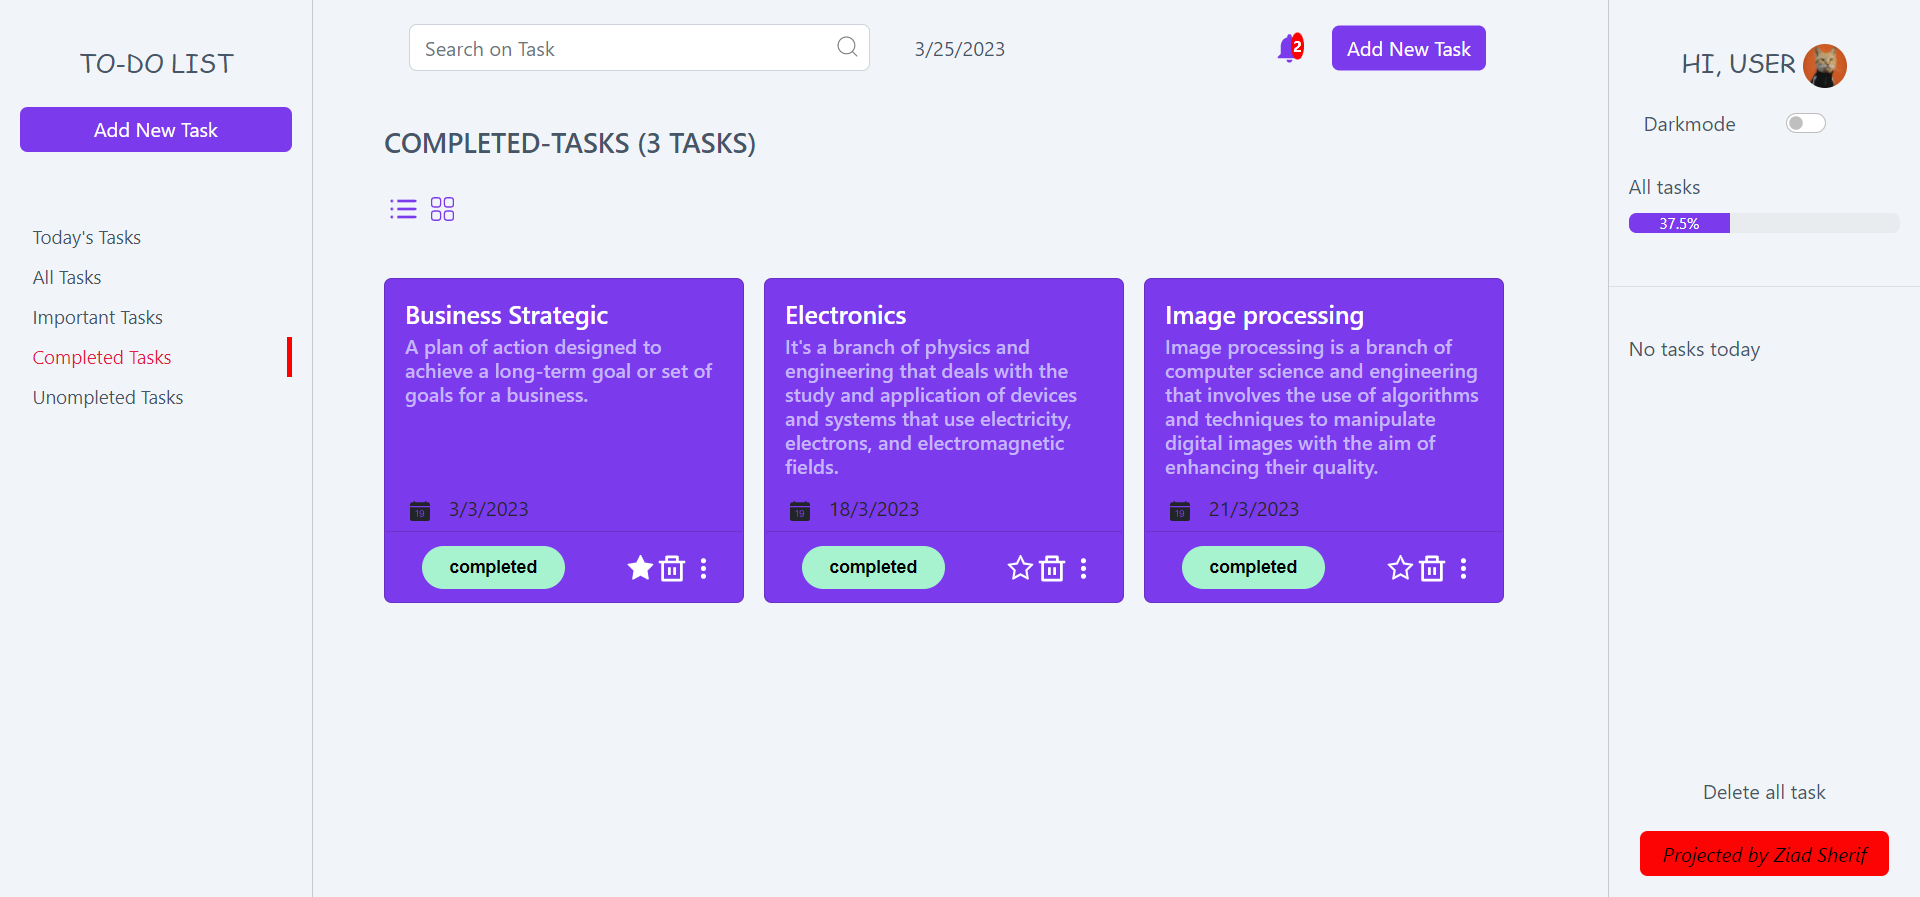Click the Electronics description text
Viewport: 1920px width, 897px height.
[x=931, y=407]
